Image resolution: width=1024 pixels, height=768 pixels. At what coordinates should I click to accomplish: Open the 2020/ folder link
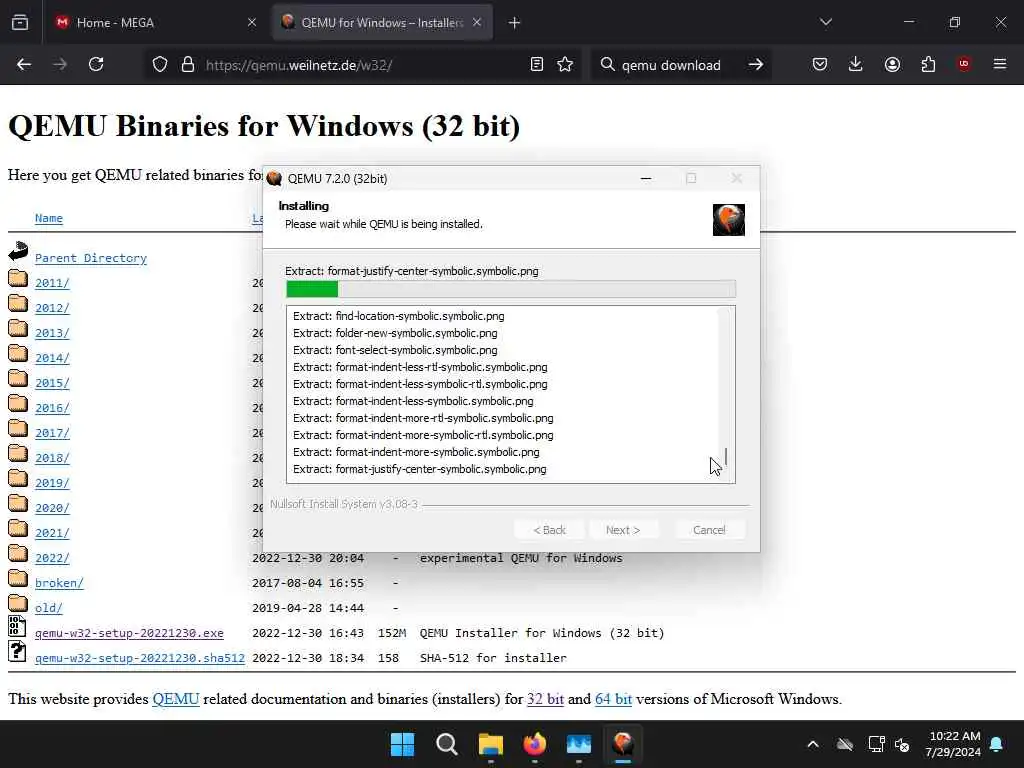click(52, 508)
